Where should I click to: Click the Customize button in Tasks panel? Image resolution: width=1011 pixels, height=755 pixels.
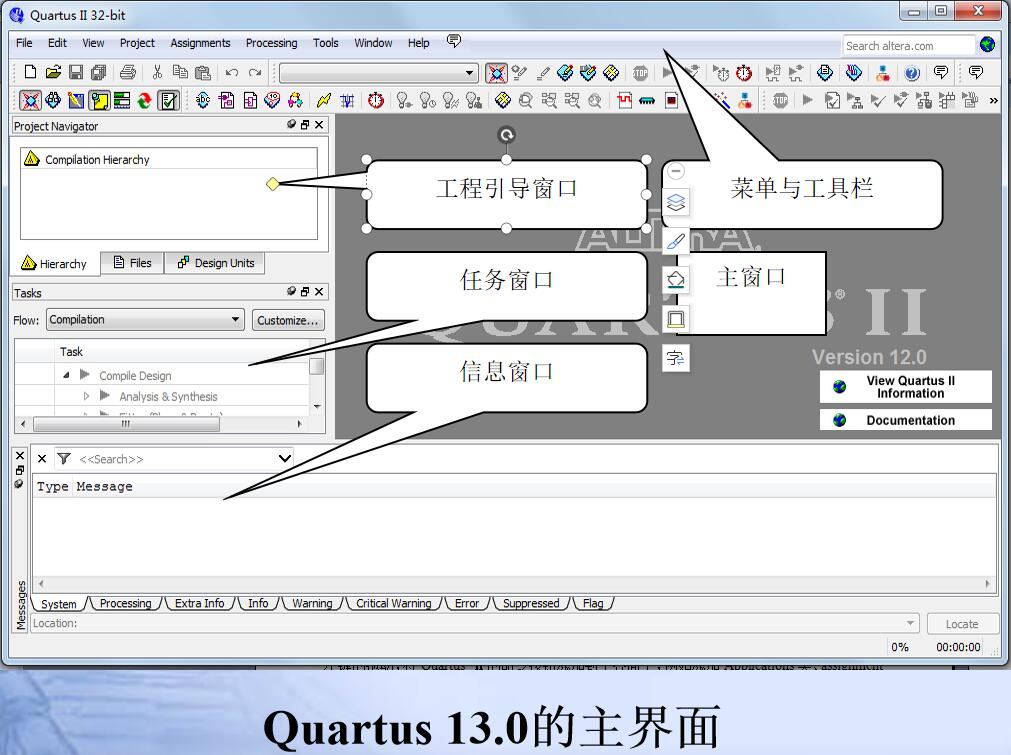[288, 318]
